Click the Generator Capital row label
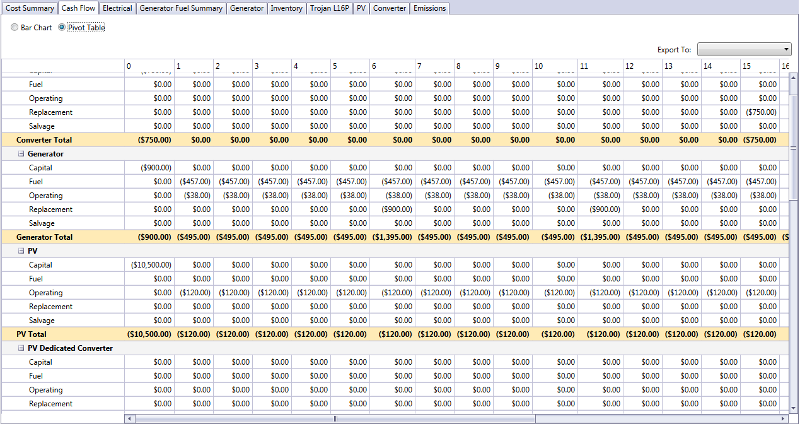800x424 pixels. click(40, 168)
